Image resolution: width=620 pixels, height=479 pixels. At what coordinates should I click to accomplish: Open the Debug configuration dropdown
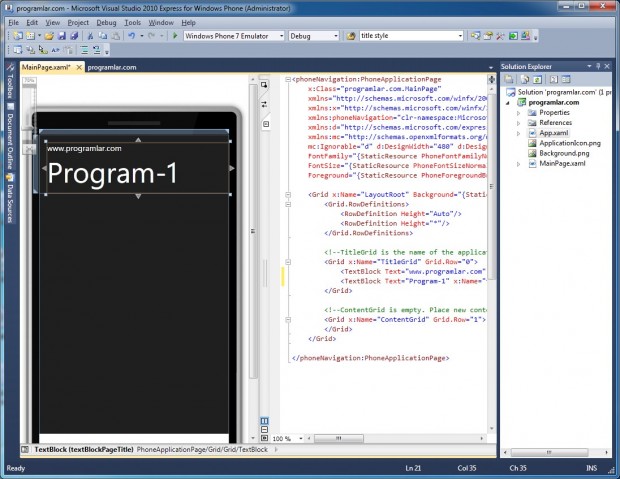[x=336, y=36]
